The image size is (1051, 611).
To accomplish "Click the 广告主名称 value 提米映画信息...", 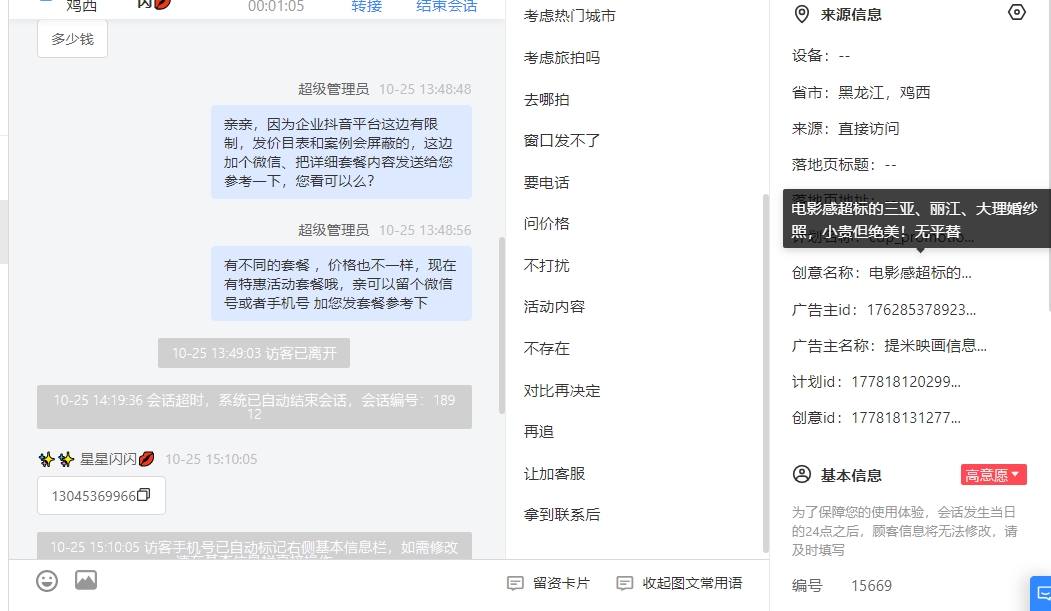I will pyautogui.click(x=935, y=346).
